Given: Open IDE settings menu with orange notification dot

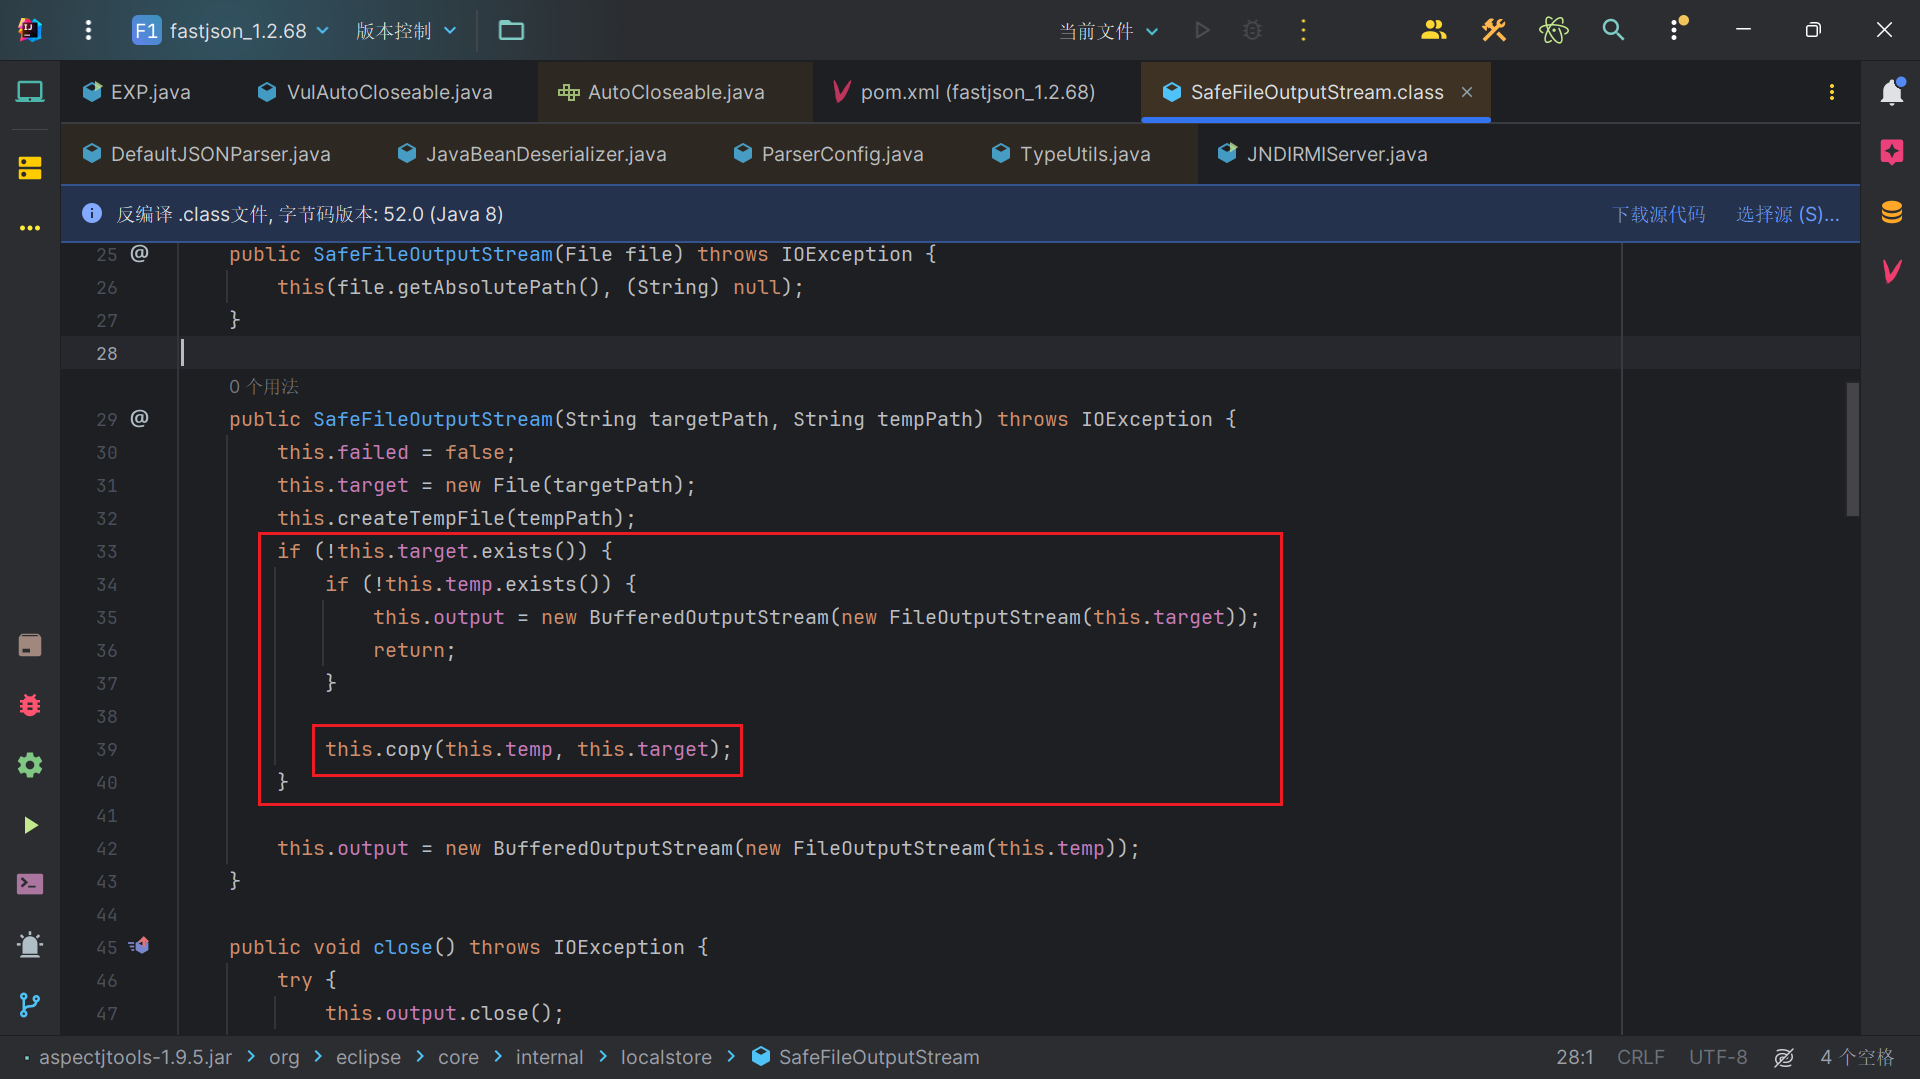Looking at the screenshot, I should click(x=1676, y=30).
